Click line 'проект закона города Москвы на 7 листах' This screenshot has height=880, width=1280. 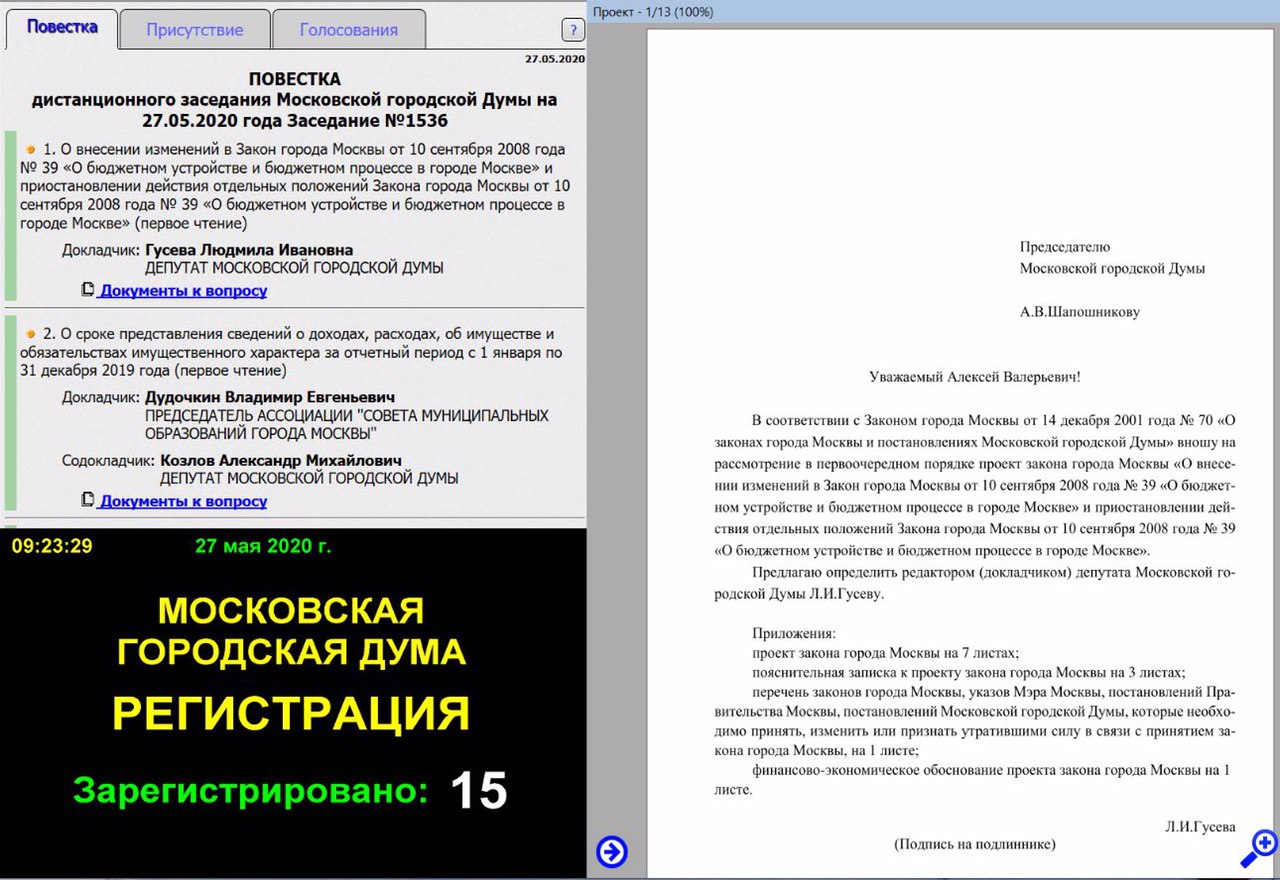885,652
